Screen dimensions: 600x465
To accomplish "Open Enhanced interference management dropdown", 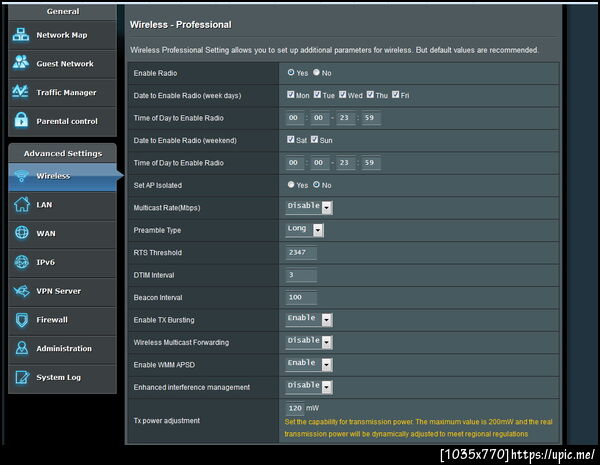I will click(x=309, y=387).
